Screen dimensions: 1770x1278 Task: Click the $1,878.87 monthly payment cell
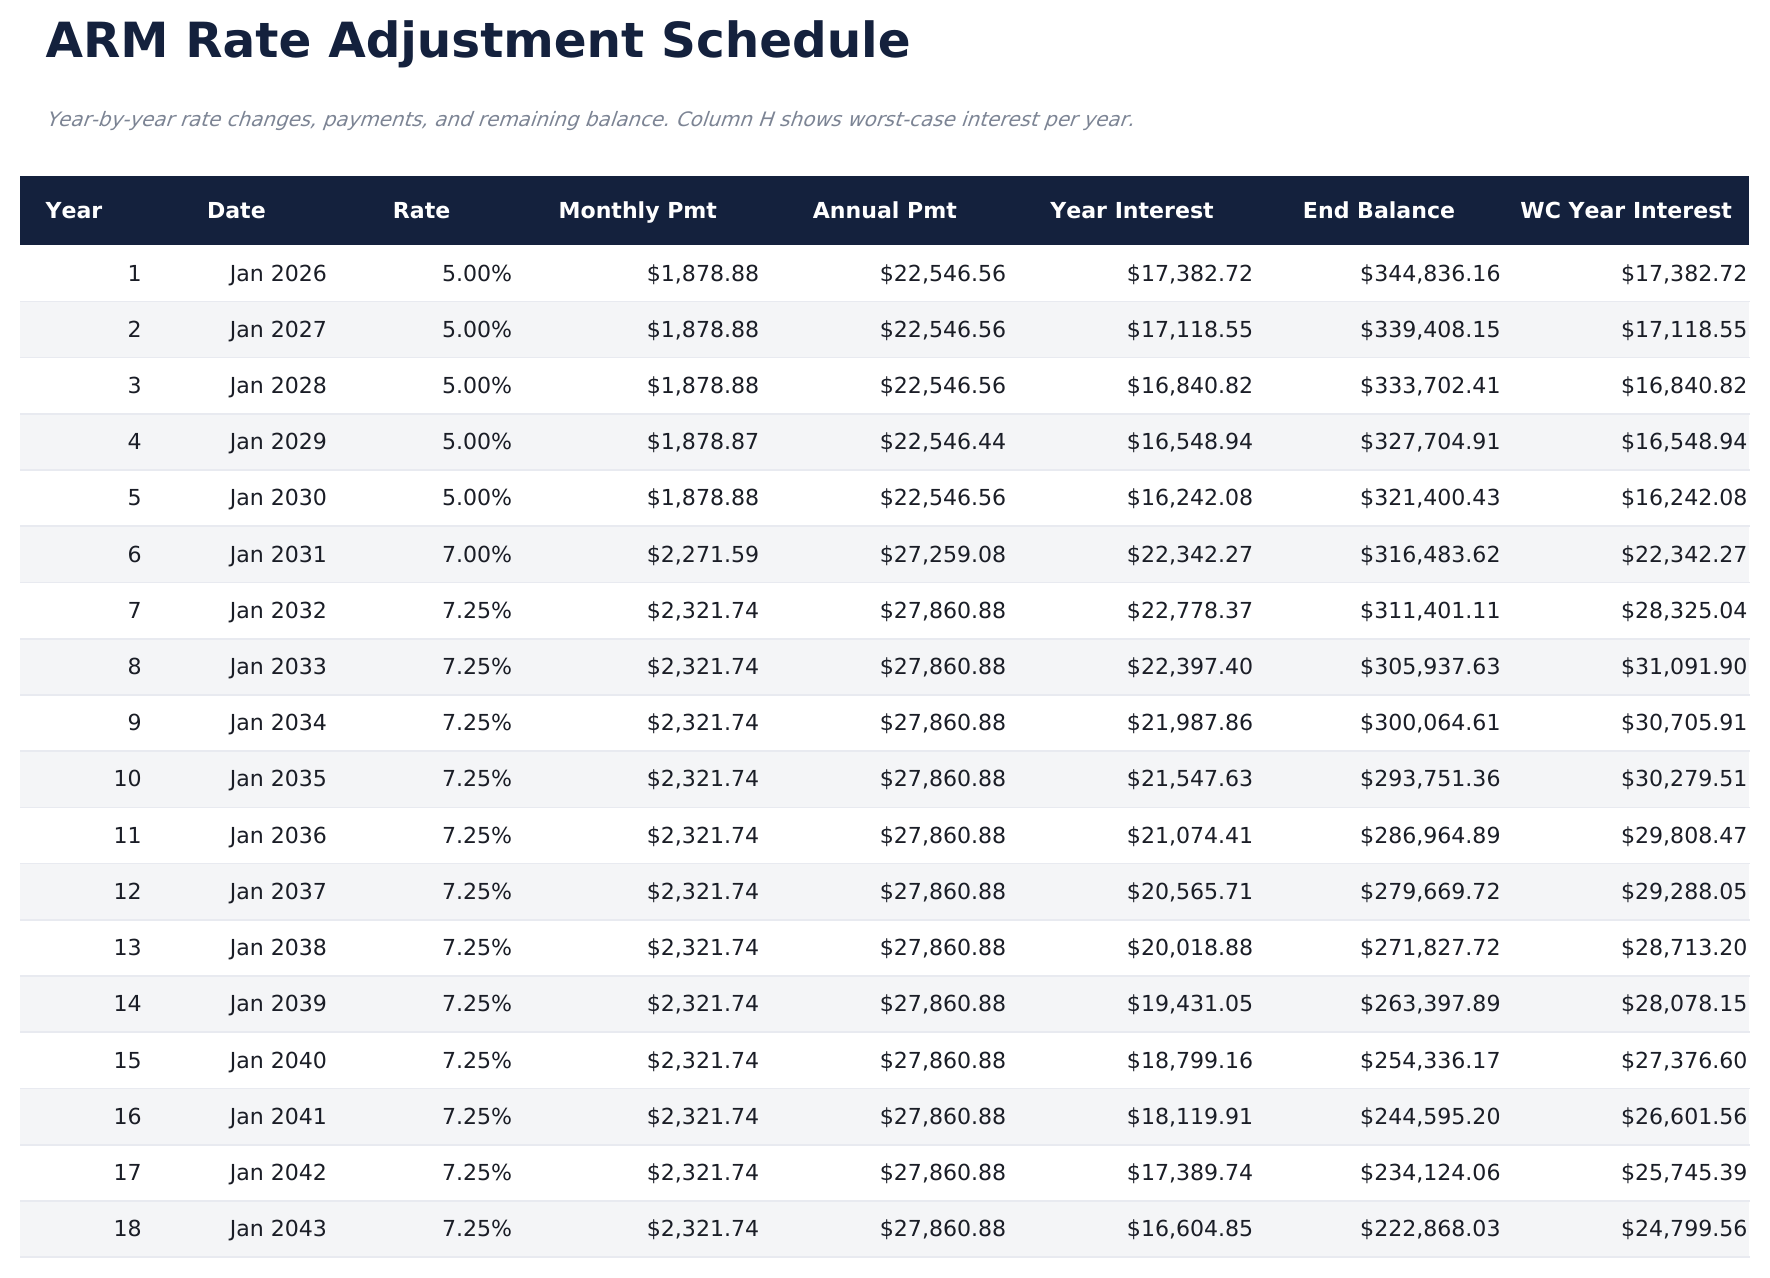(702, 442)
